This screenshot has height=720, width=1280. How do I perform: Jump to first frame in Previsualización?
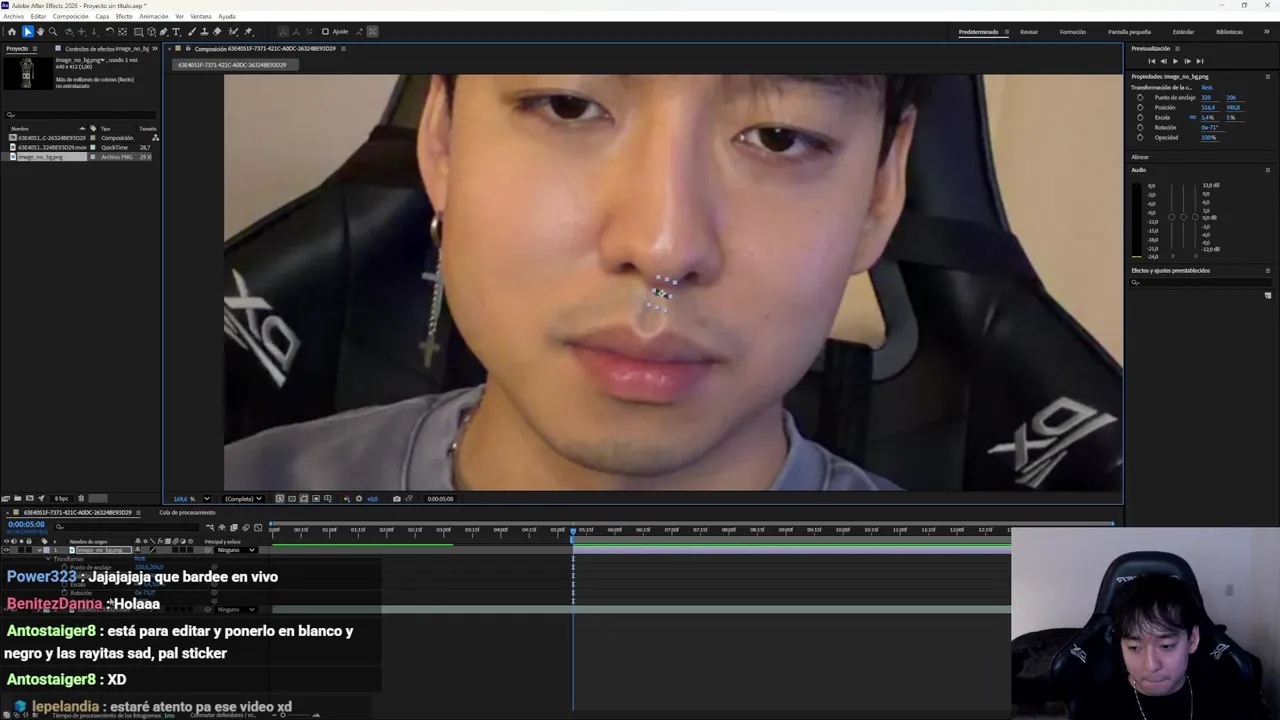coord(1151,61)
